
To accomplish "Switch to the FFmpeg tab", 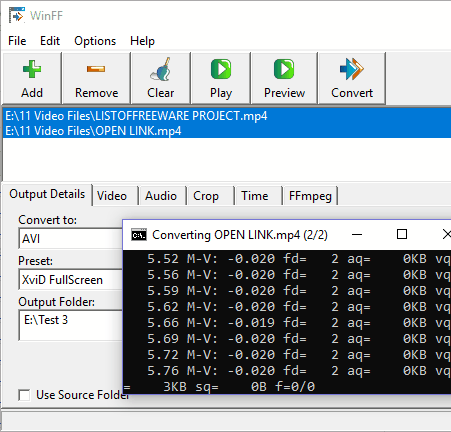I will pyautogui.click(x=310, y=196).
